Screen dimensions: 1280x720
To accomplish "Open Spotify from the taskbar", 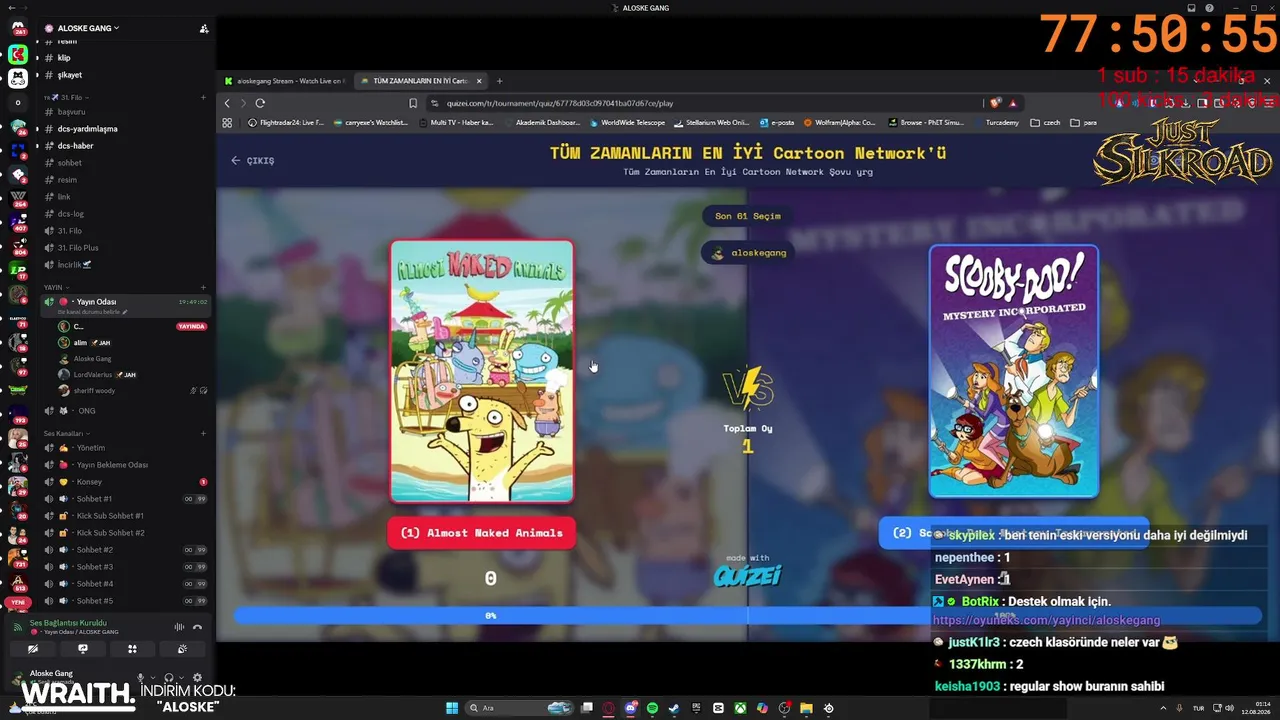I will point(652,708).
